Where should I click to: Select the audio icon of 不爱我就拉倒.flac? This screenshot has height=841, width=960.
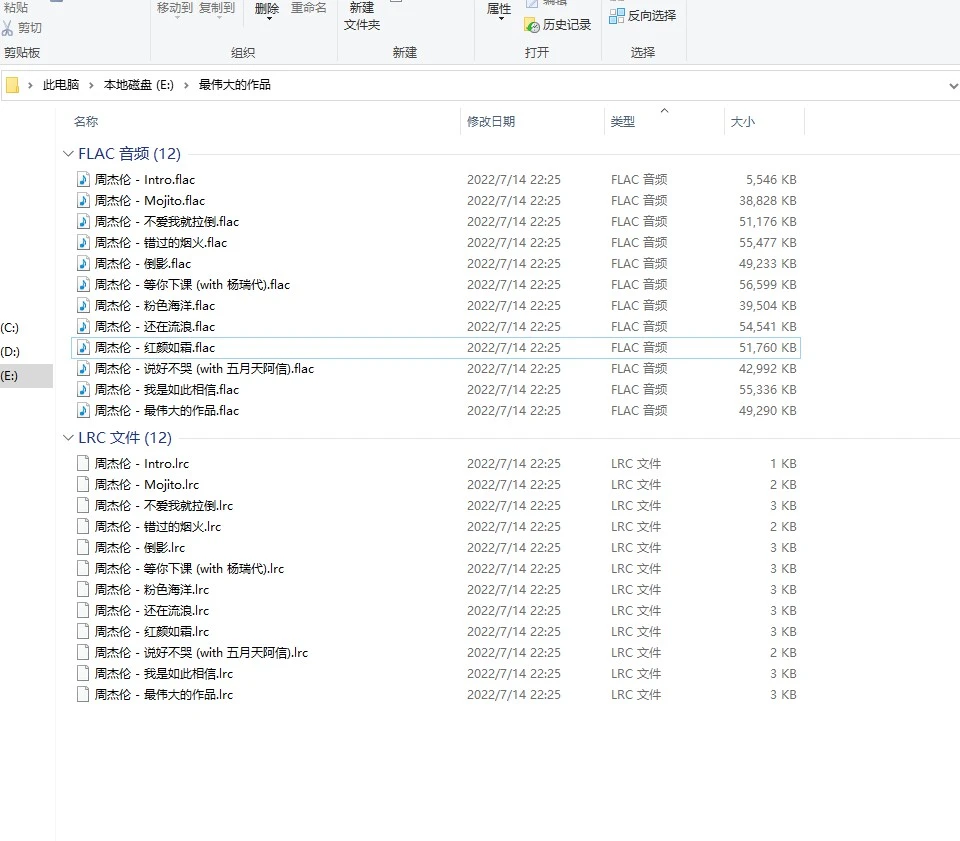coord(83,221)
